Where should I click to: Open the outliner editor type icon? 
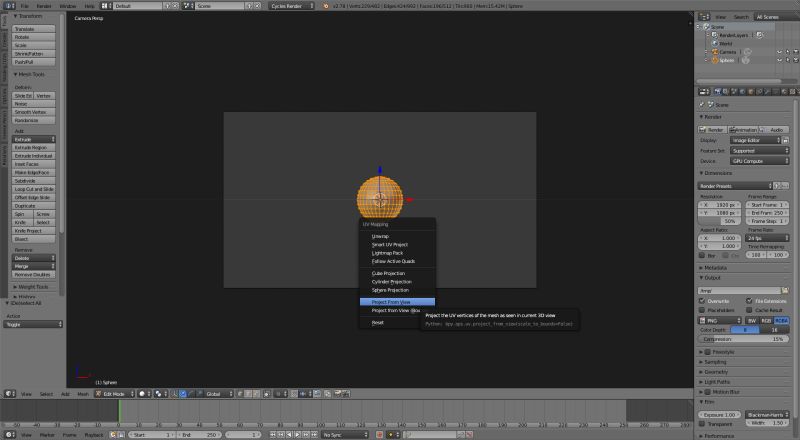[x=704, y=17]
